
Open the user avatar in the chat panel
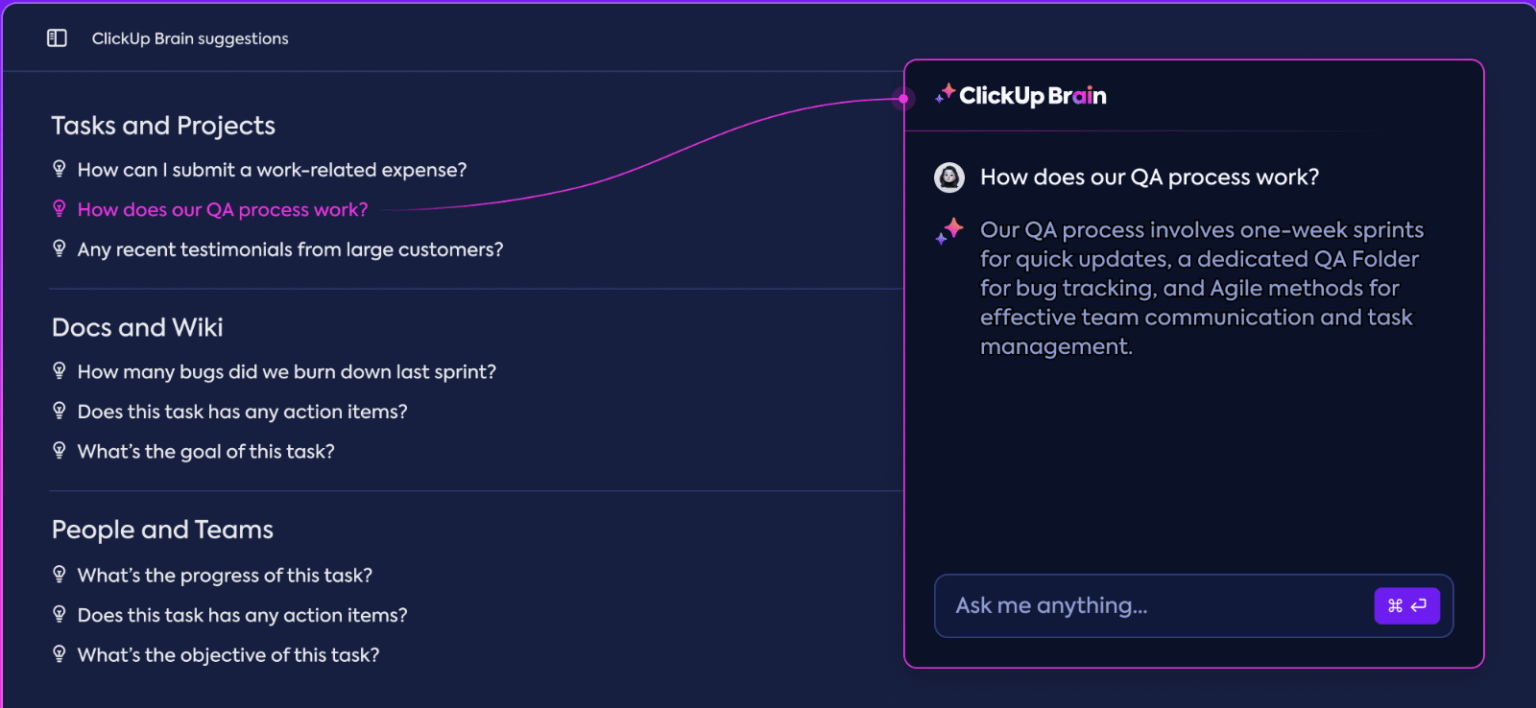[948, 177]
